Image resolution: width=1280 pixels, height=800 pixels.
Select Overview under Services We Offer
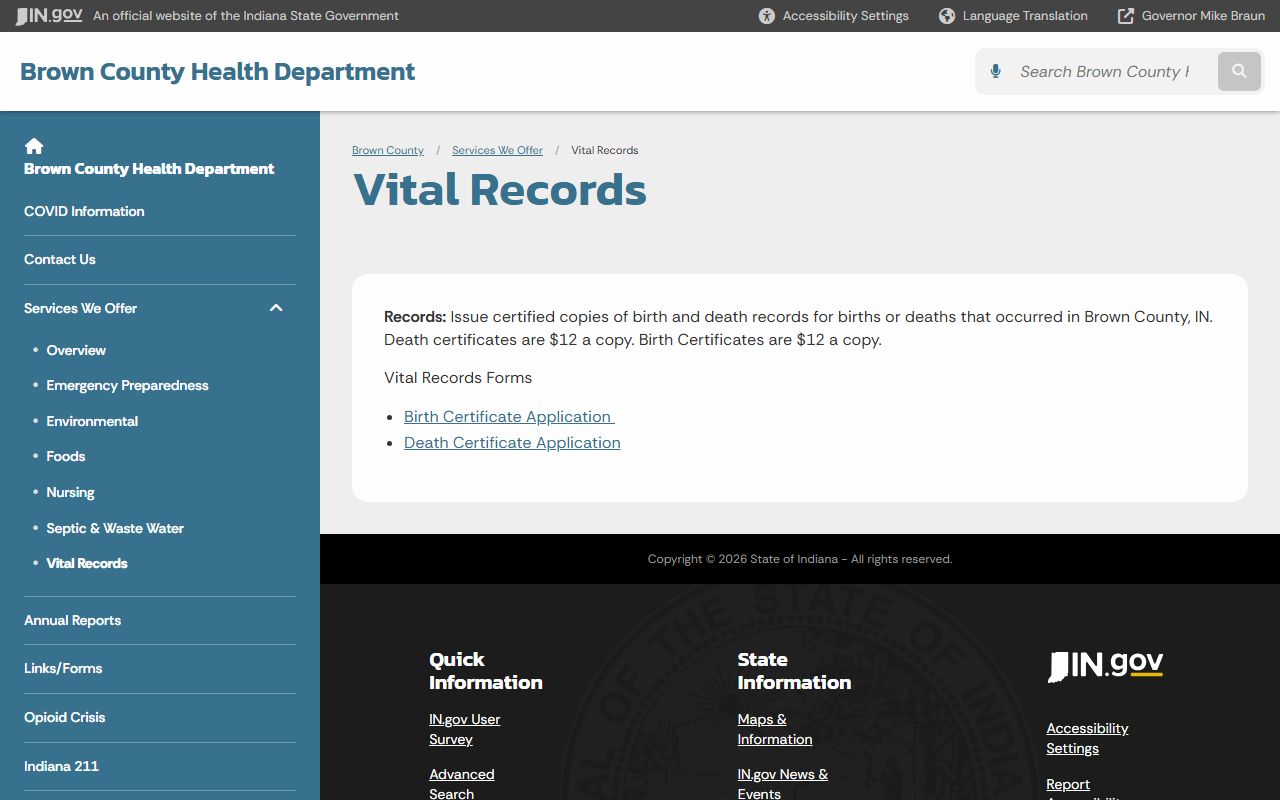click(x=76, y=350)
